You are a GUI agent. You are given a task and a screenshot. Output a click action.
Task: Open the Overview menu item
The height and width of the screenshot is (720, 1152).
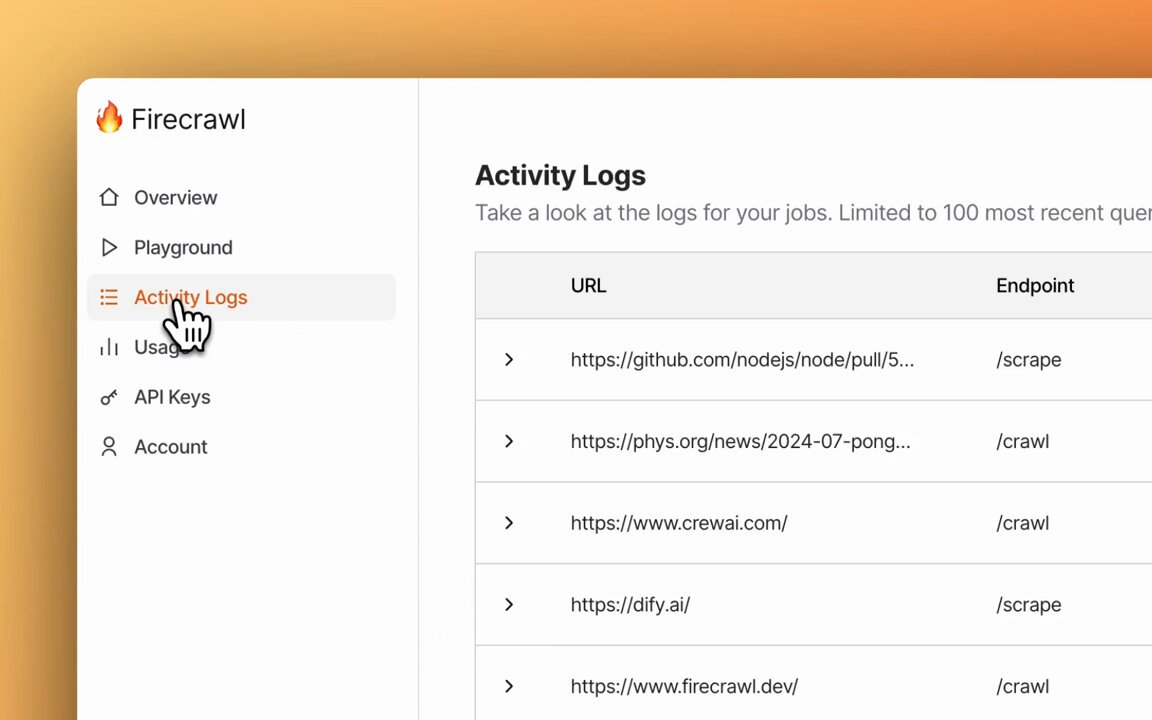175,197
